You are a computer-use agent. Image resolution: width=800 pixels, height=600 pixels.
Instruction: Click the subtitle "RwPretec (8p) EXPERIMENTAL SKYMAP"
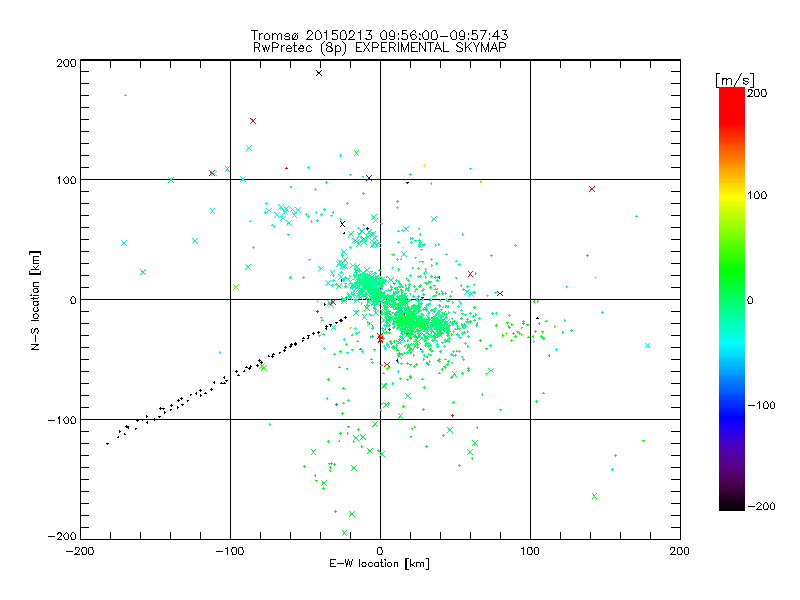coord(379,48)
